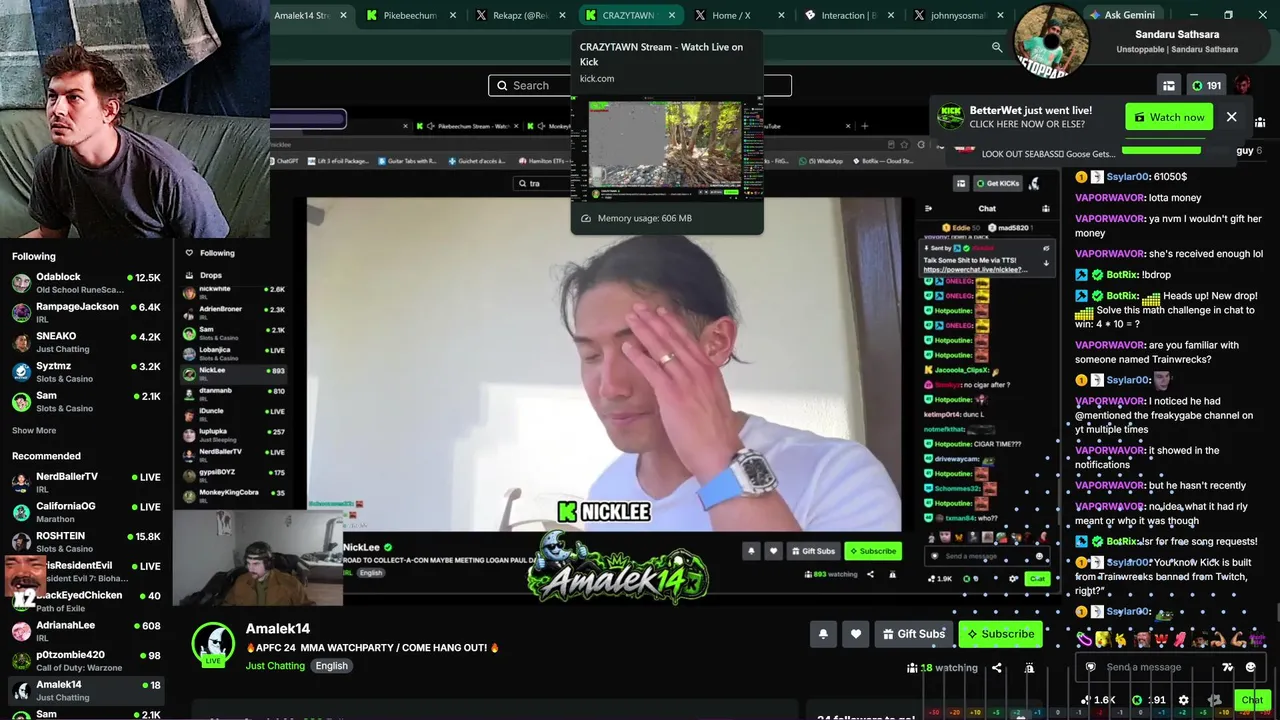Screen dimensions: 1280x720
Task: Expand the Following list with Show More
Action: click(x=34, y=431)
